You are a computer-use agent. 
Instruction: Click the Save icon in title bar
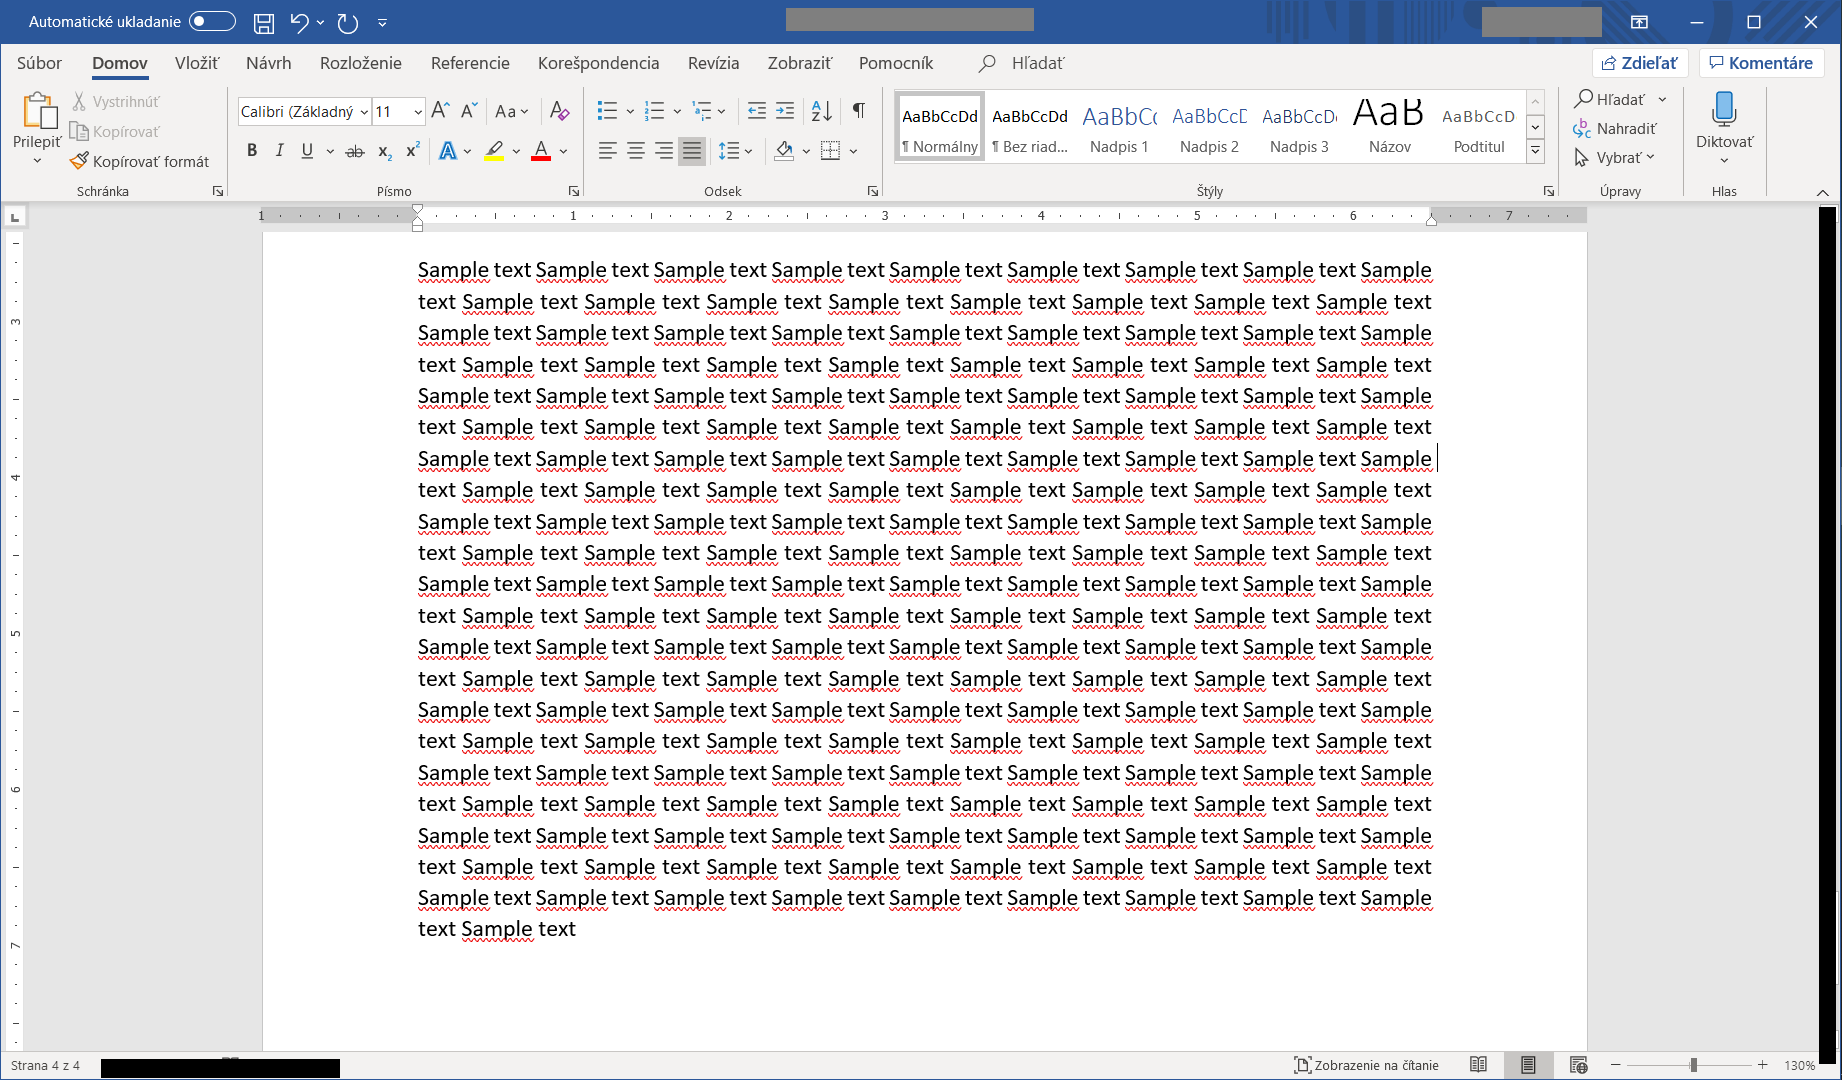263,22
